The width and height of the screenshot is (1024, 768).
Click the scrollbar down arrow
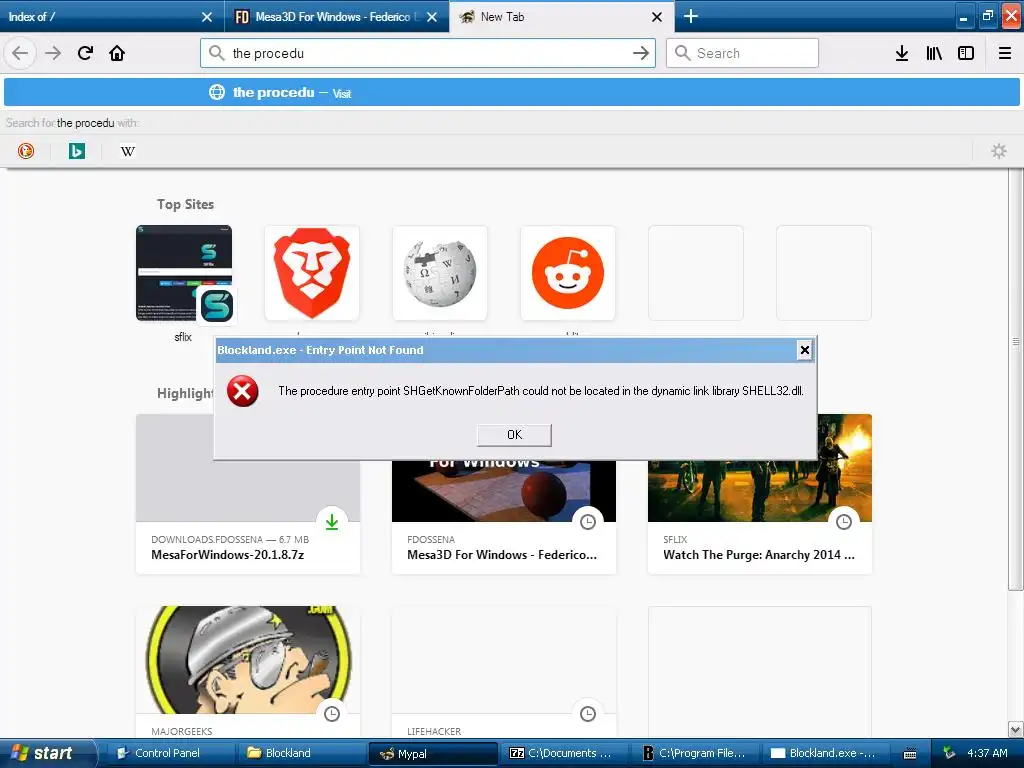pos(1016,729)
